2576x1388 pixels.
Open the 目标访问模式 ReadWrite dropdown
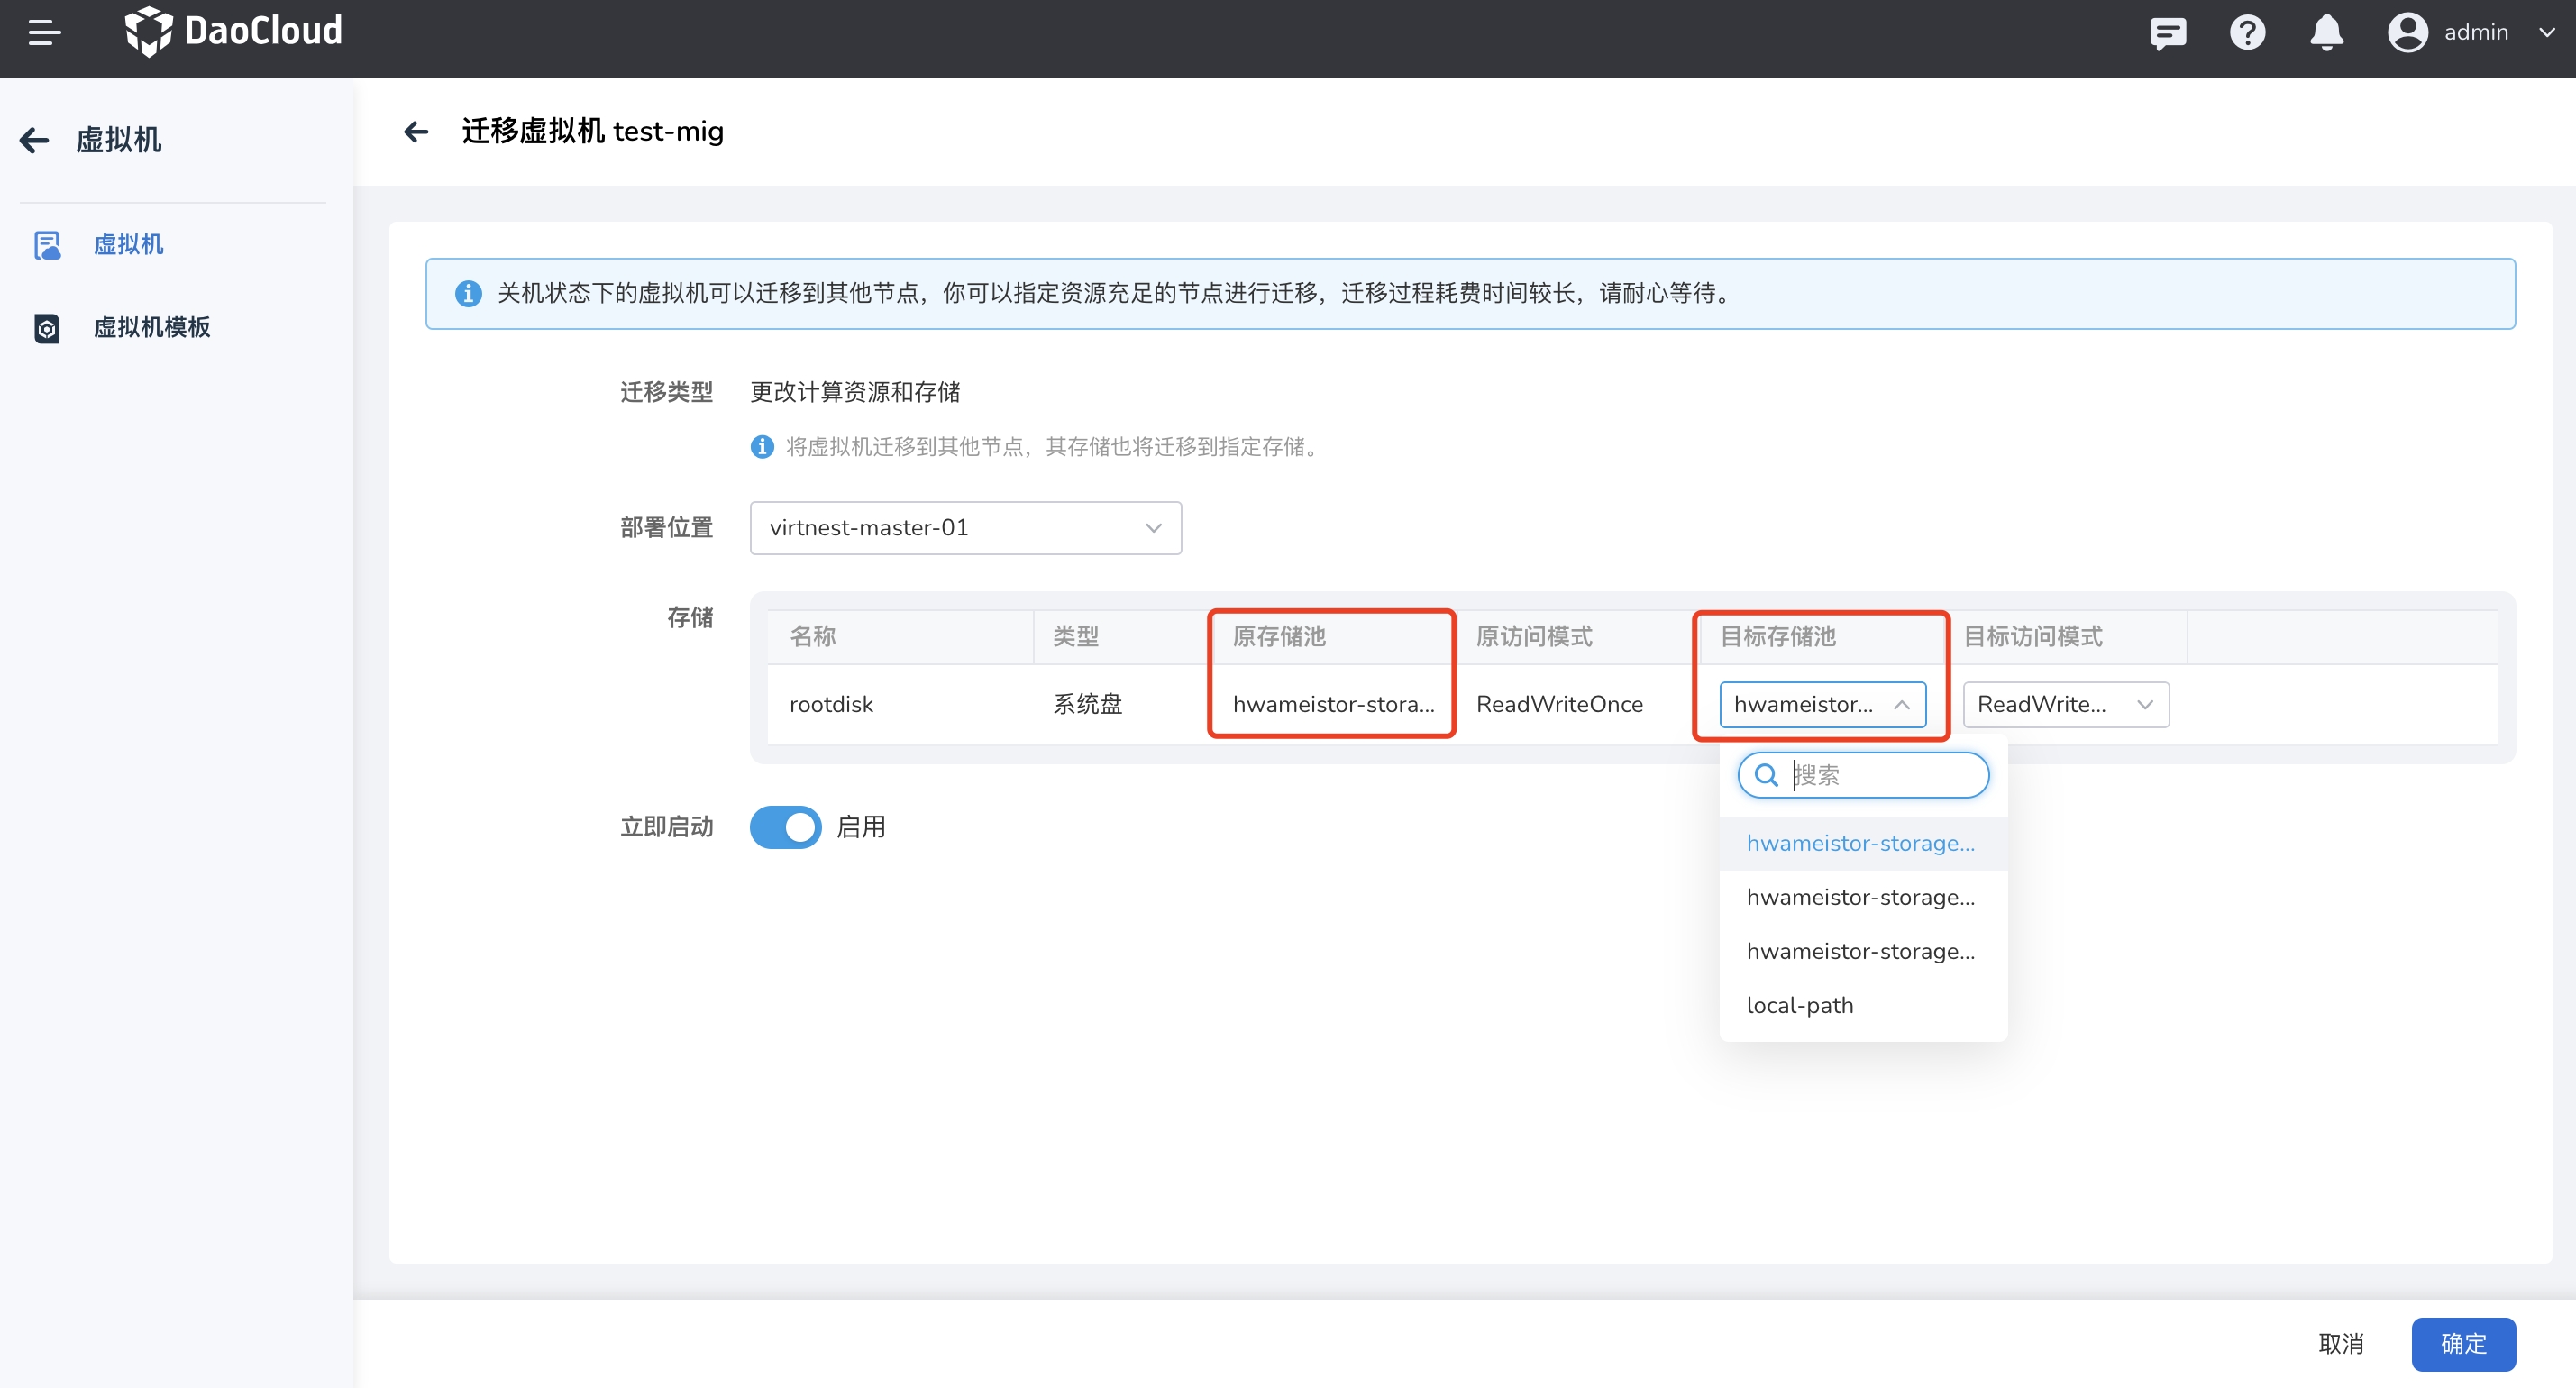pyautogui.click(x=2065, y=705)
